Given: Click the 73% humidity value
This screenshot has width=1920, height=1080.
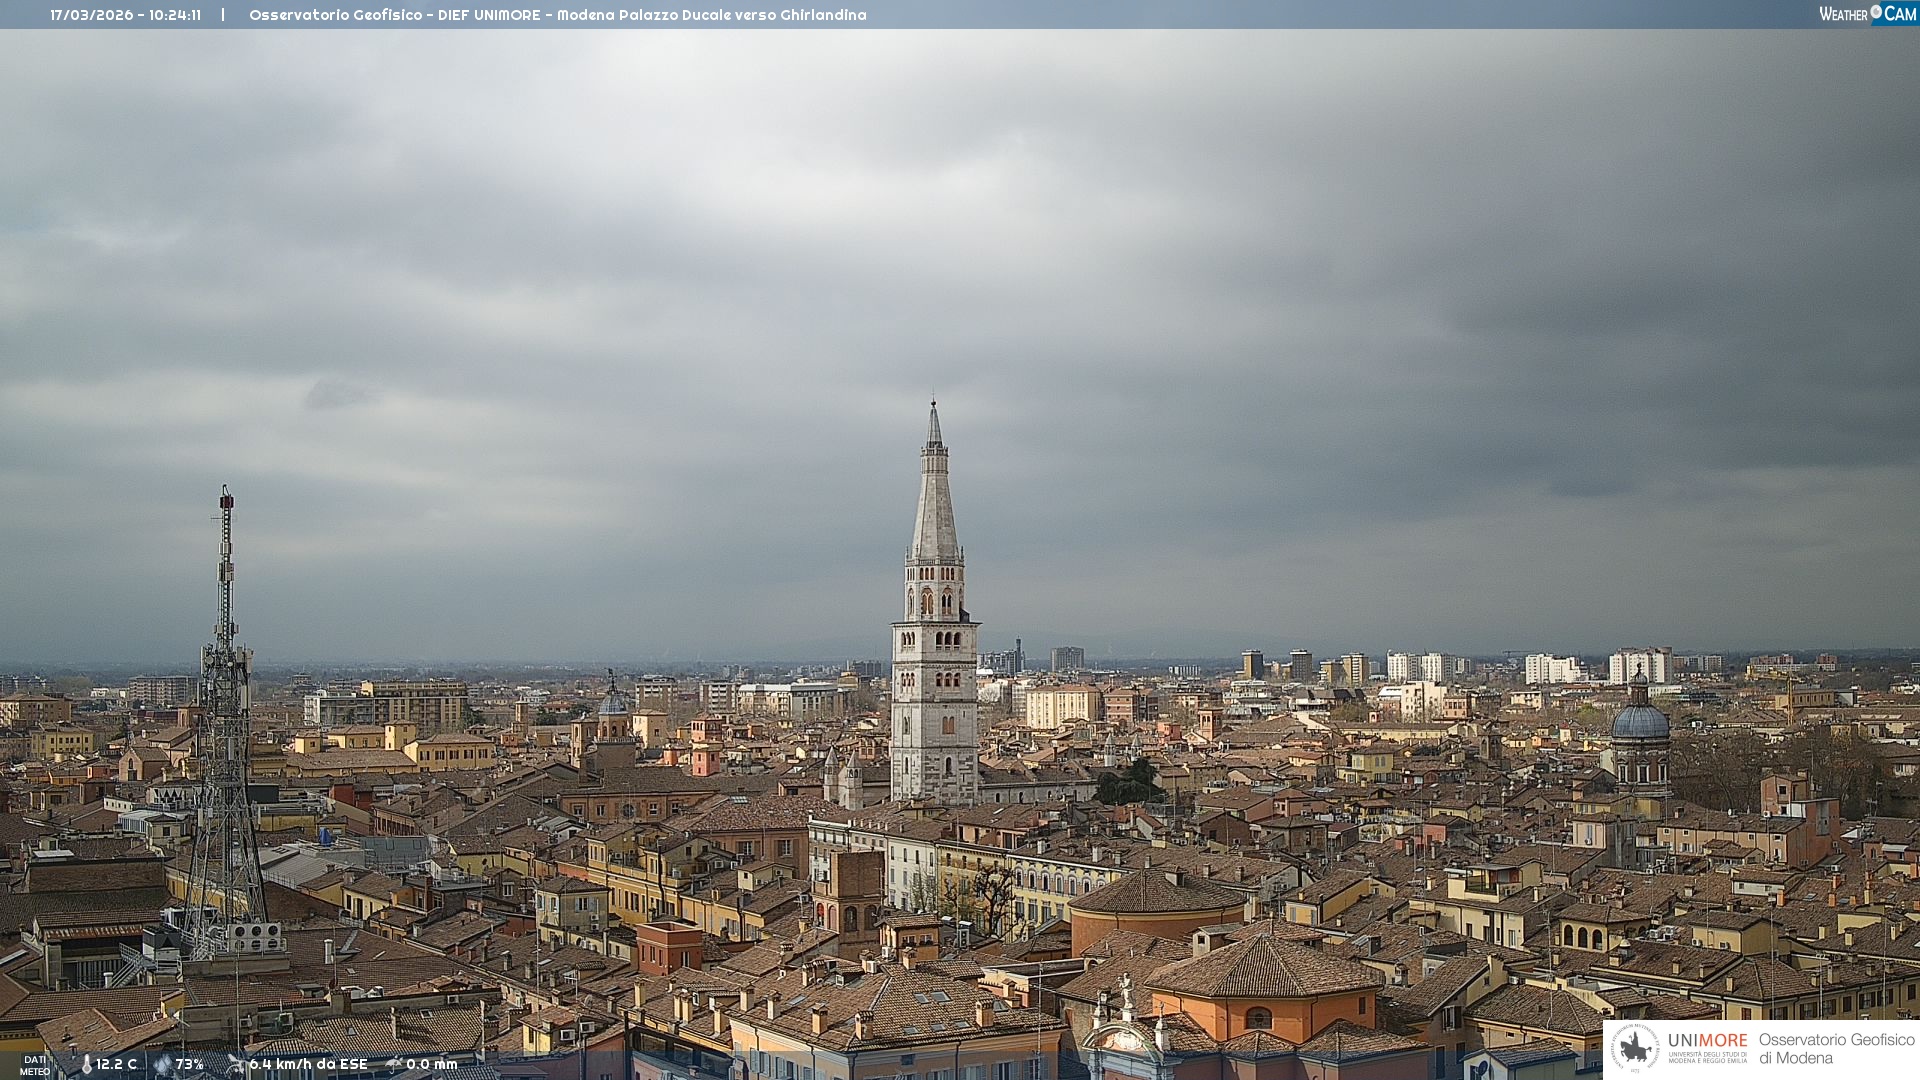Looking at the screenshot, I should pos(190,1065).
